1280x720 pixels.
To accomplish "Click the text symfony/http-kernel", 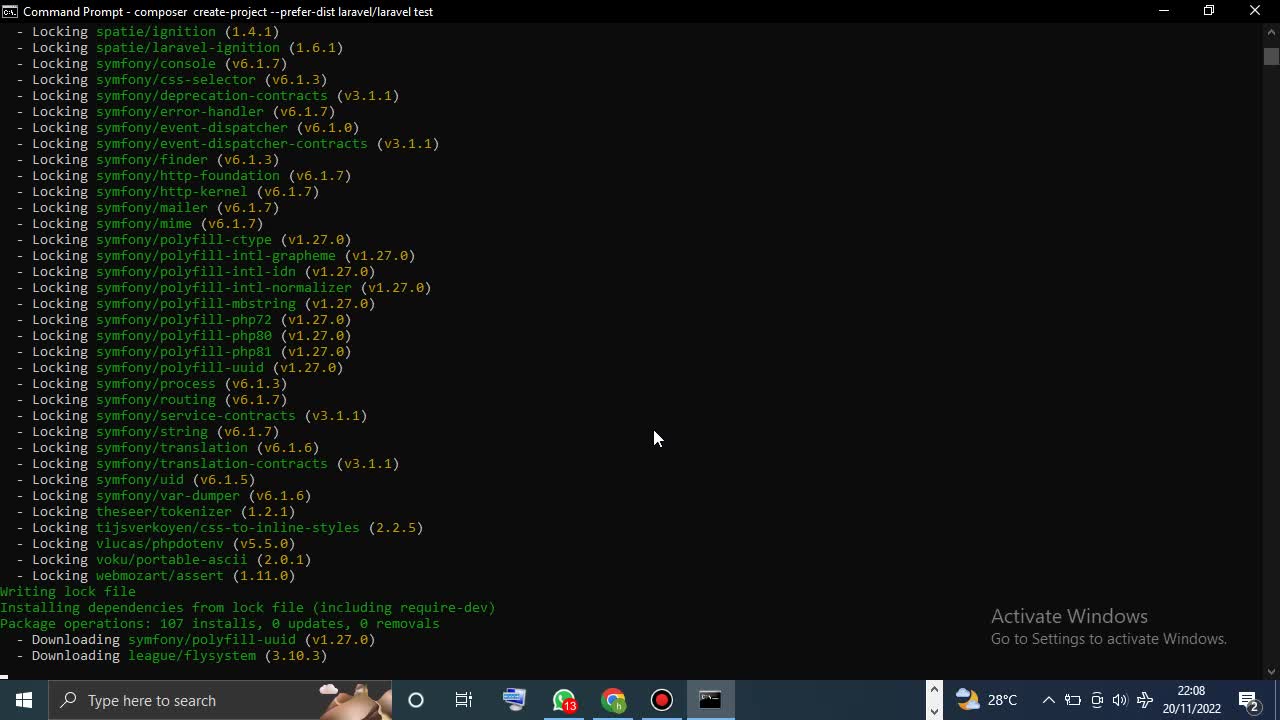I will point(172,191).
